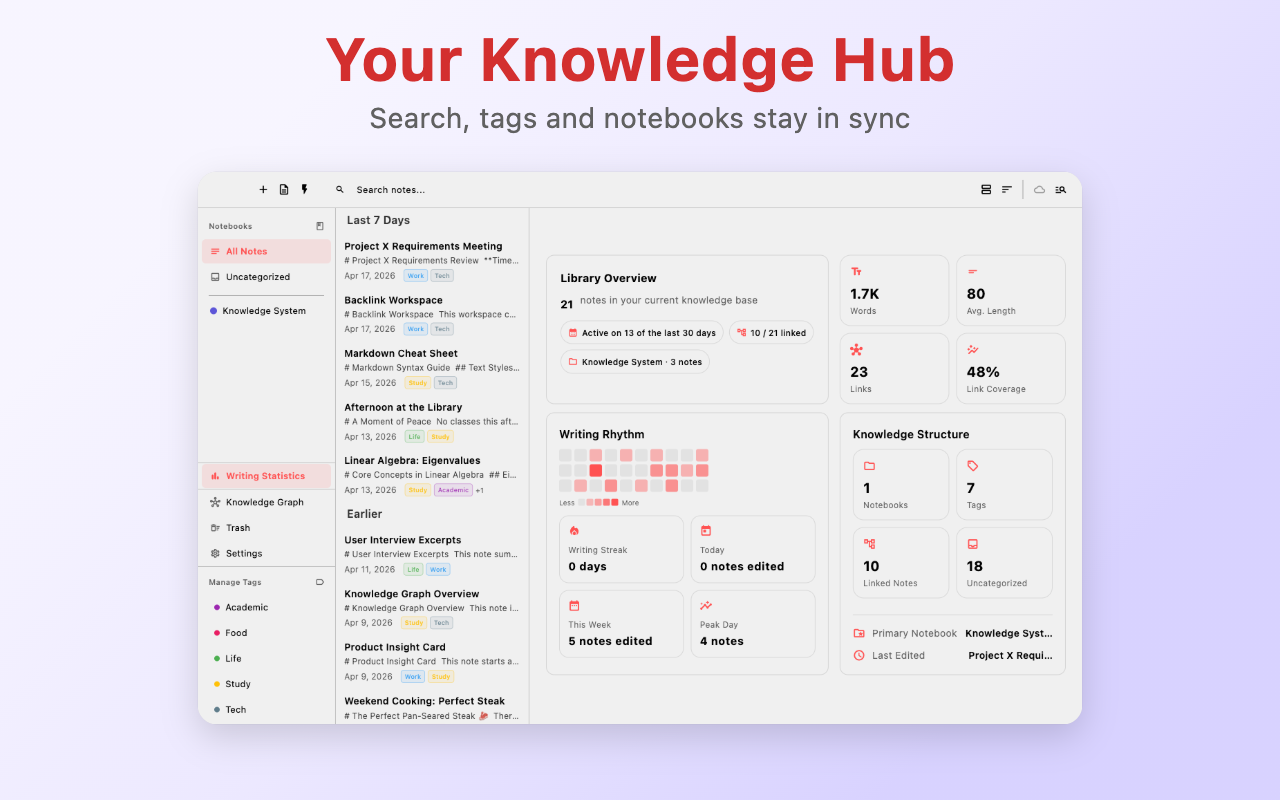Open the Product Insight Card note
This screenshot has width=1280, height=800.
coord(432,661)
